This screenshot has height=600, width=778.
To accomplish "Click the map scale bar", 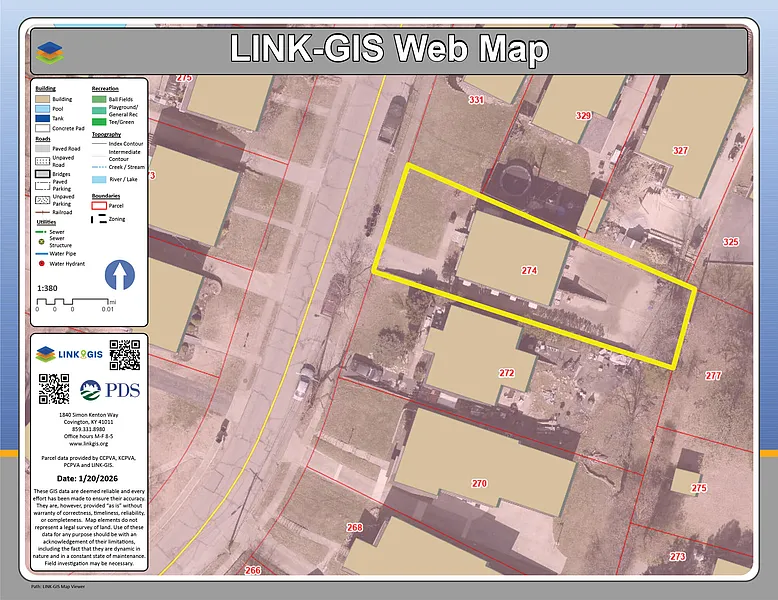I will (x=76, y=305).
